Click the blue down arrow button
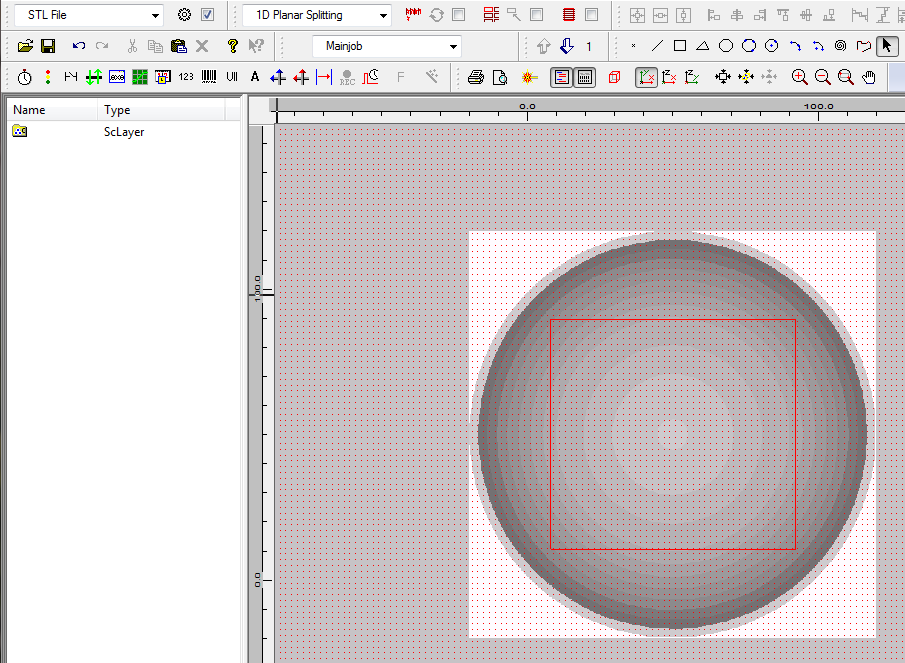Image resolution: width=905 pixels, height=663 pixels. tap(566, 46)
